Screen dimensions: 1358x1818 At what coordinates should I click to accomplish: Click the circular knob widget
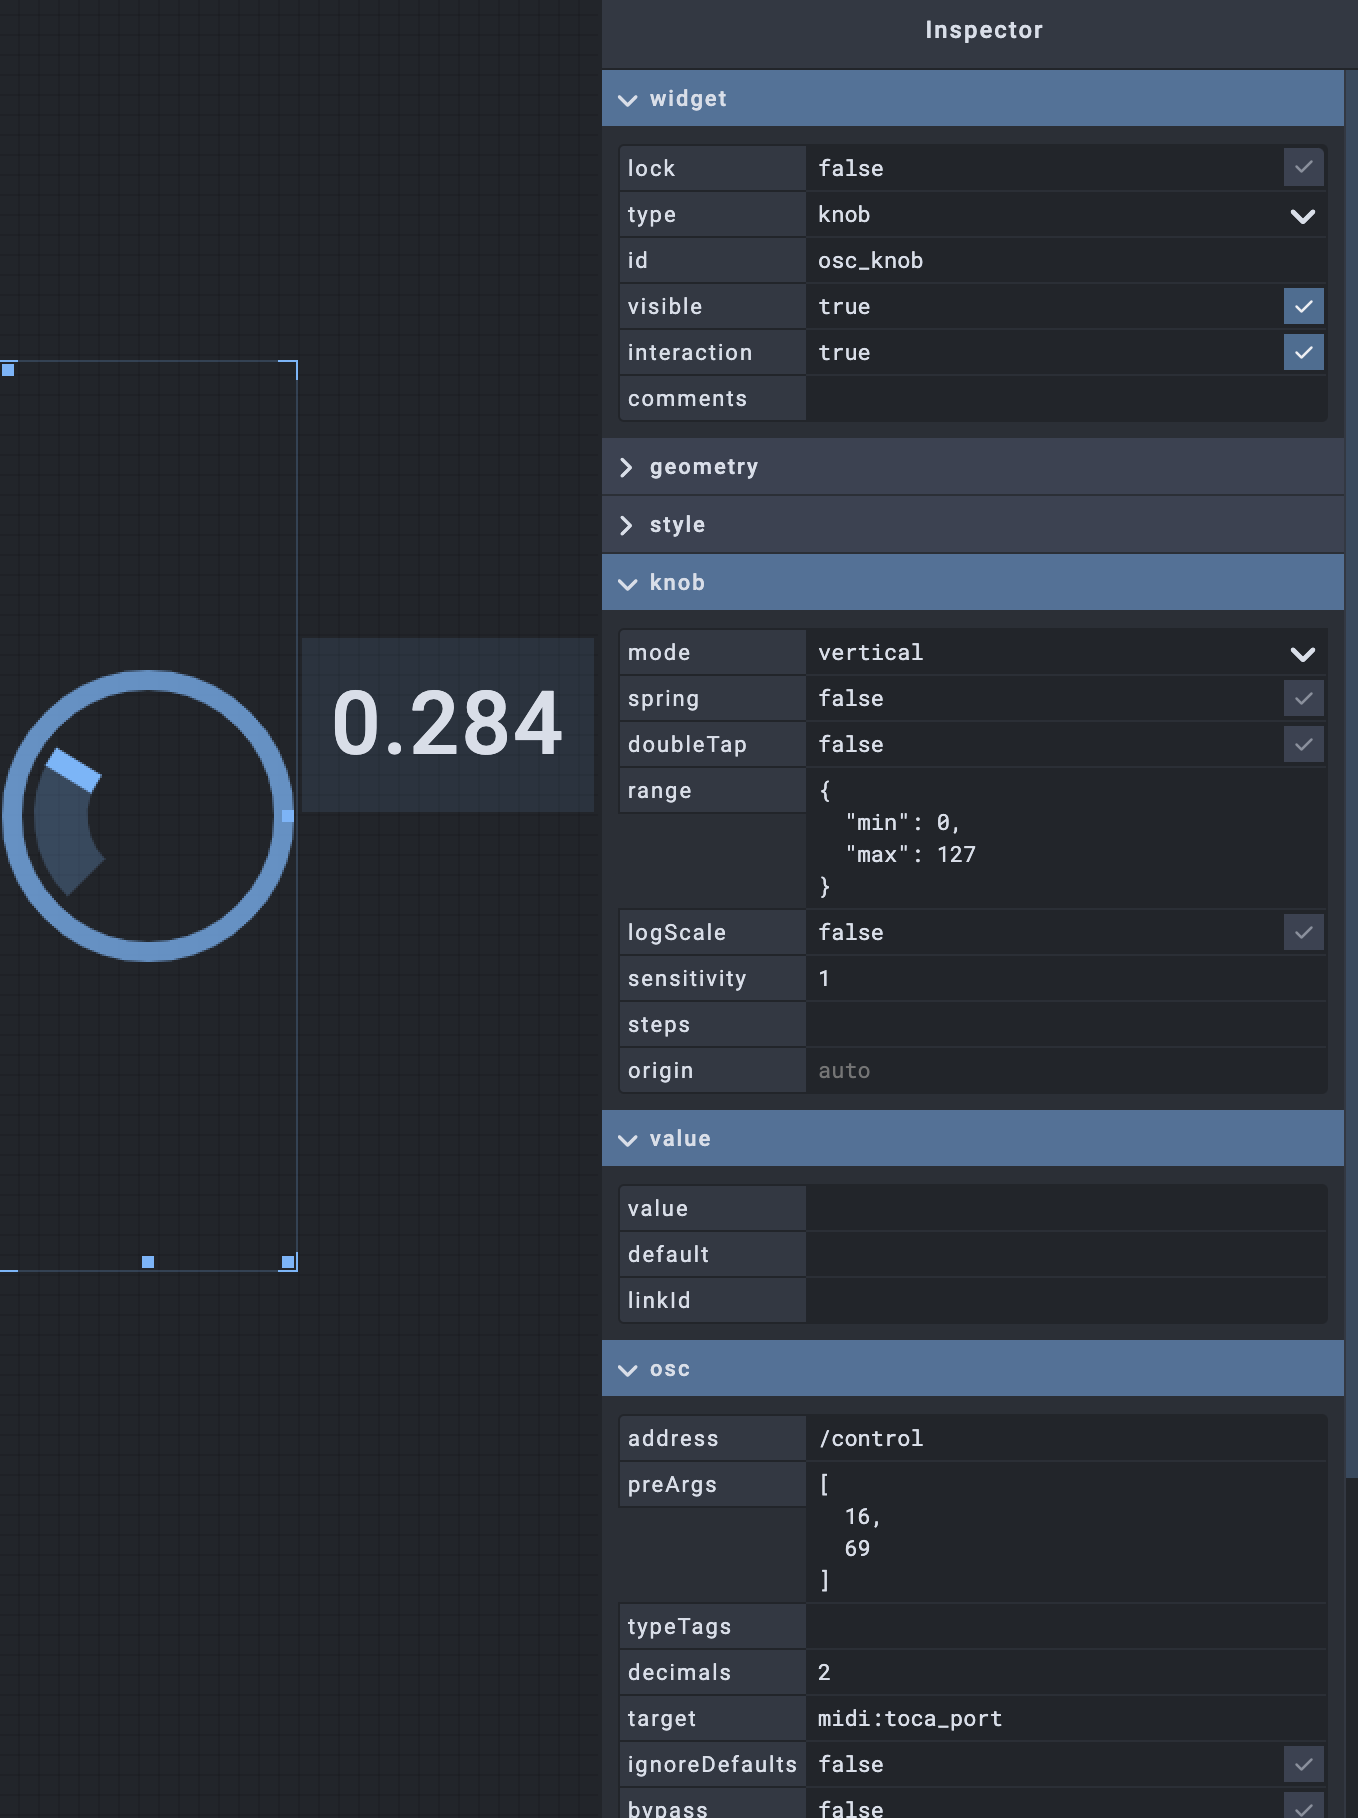148,816
